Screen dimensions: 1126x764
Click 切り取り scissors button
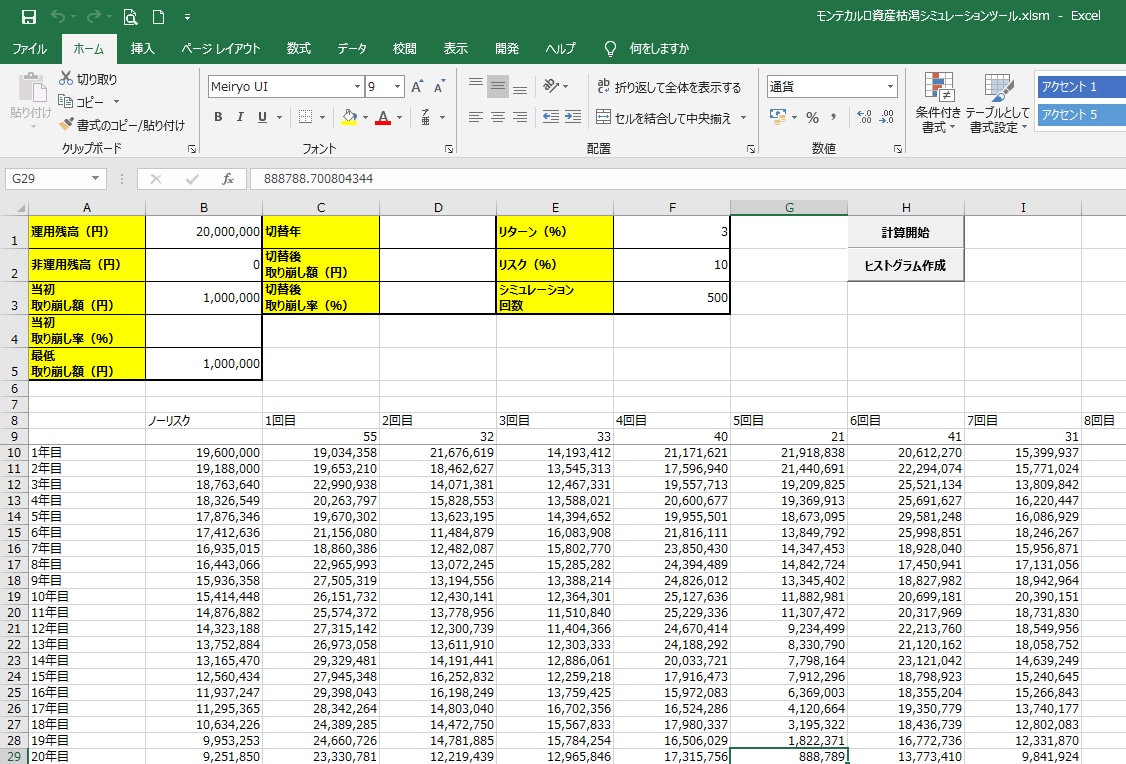click(88, 79)
